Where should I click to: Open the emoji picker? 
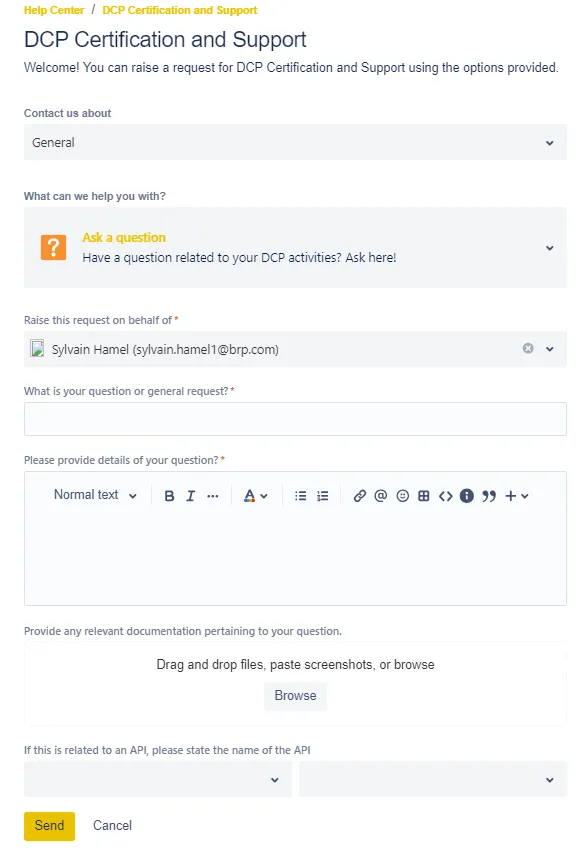click(402, 496)
